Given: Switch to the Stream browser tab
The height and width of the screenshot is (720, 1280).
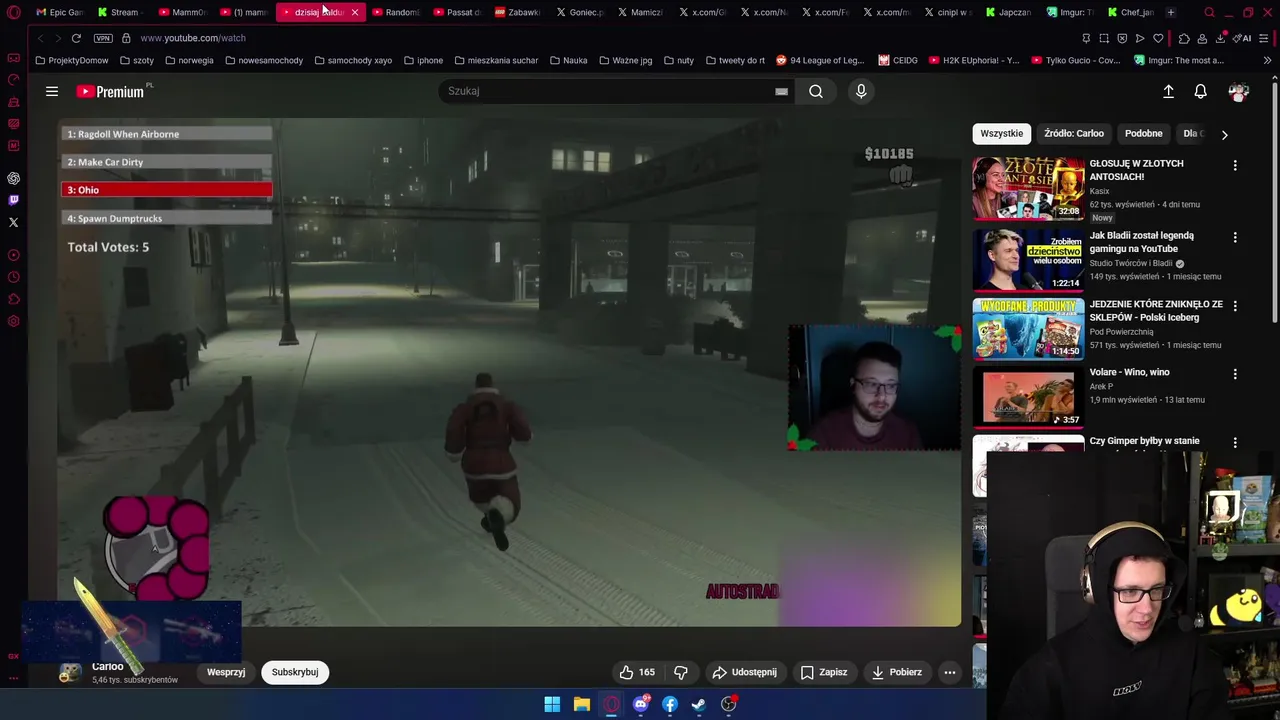Looking at the screenshot, I should click(119, 12).
